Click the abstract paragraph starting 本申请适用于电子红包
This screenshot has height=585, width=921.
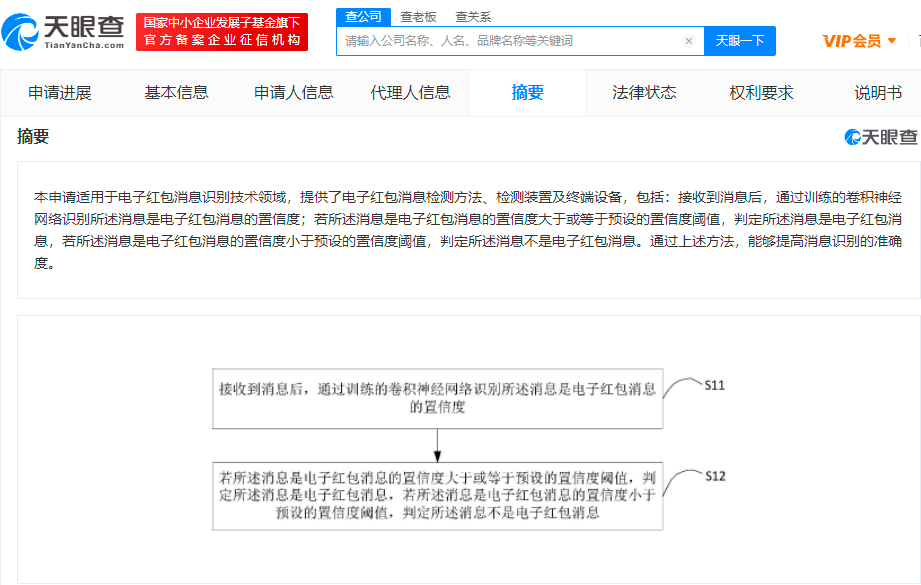[x=468, y=230]
